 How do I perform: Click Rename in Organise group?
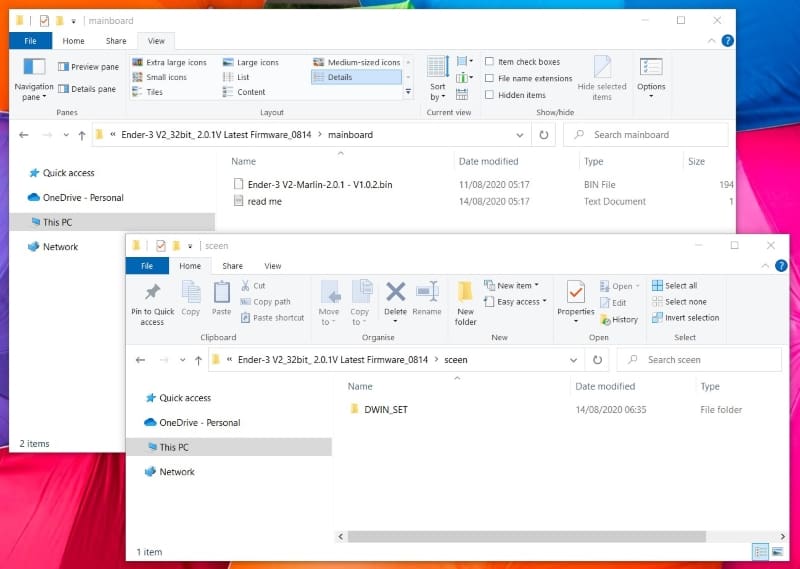(427, 299)
